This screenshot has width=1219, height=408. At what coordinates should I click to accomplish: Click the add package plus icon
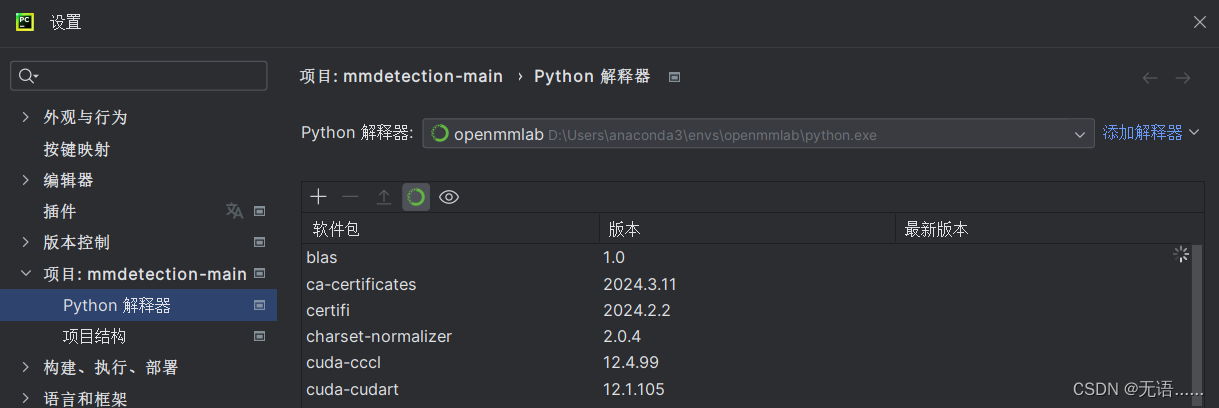pos(319,197)
